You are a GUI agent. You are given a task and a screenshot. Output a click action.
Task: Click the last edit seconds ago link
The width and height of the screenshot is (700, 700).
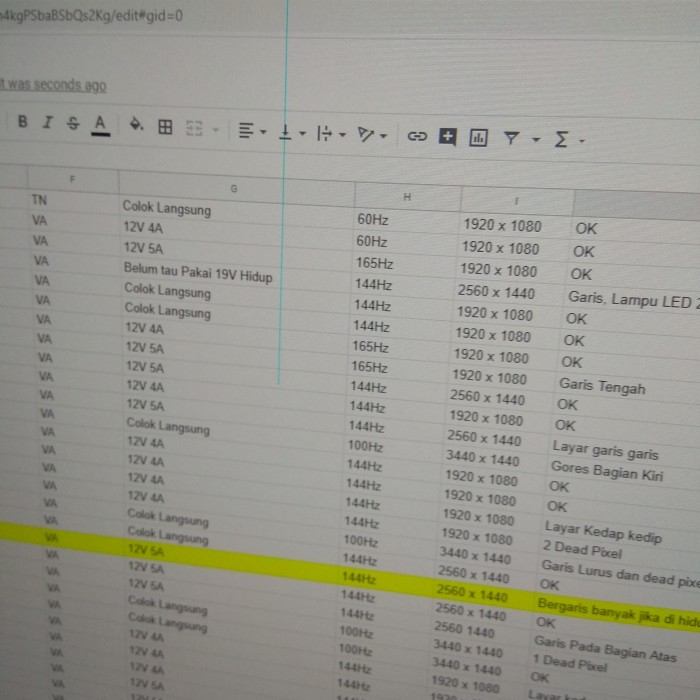(53, 86)
